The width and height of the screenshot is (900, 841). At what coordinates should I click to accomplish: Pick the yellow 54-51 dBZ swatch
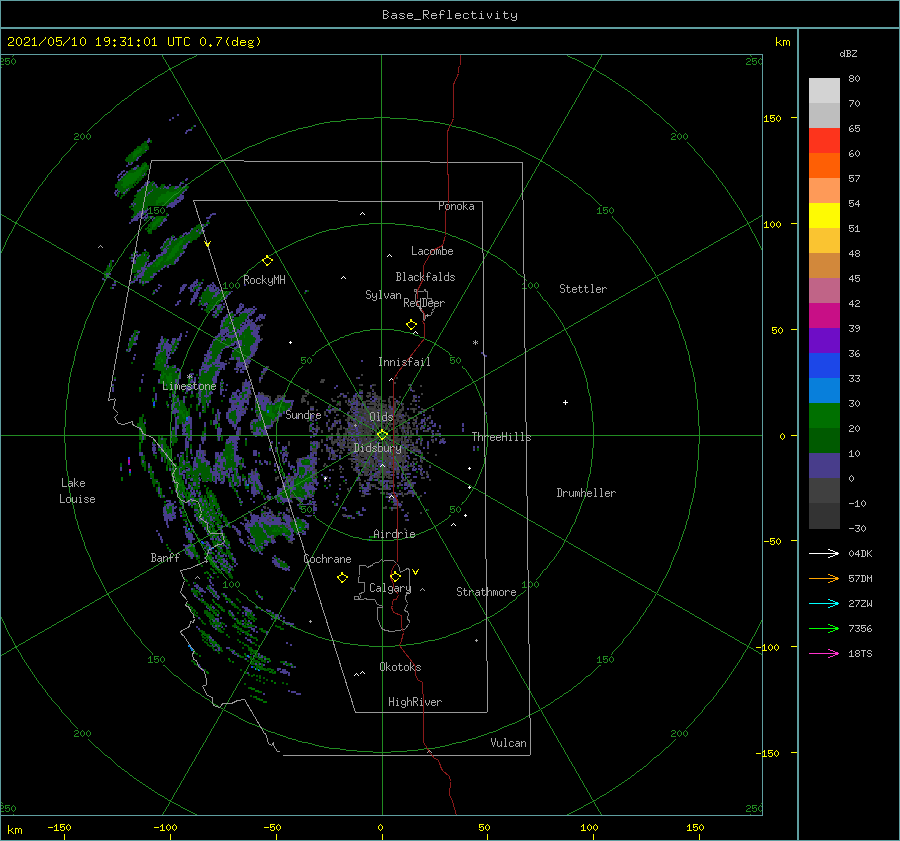click(x=824, y=216)
